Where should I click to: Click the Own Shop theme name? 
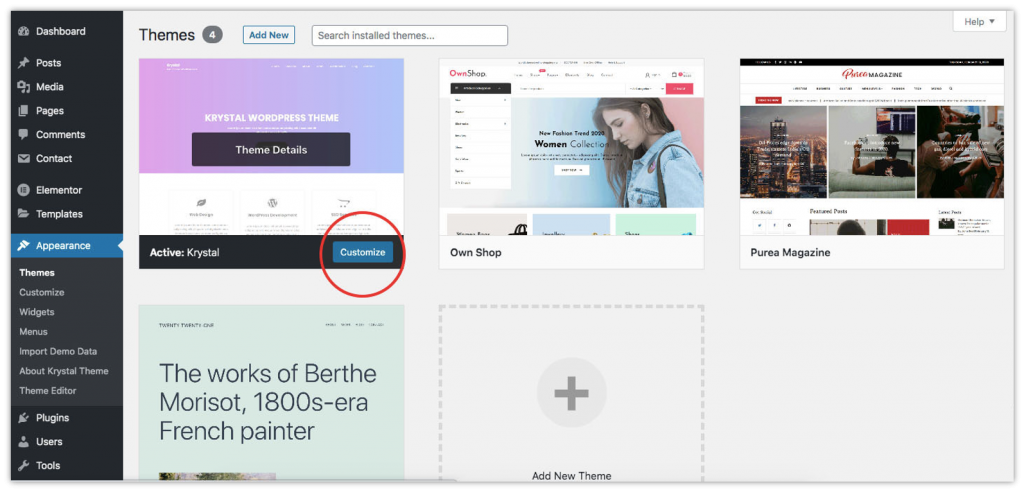pyautogui.click(x=475, y=252)
